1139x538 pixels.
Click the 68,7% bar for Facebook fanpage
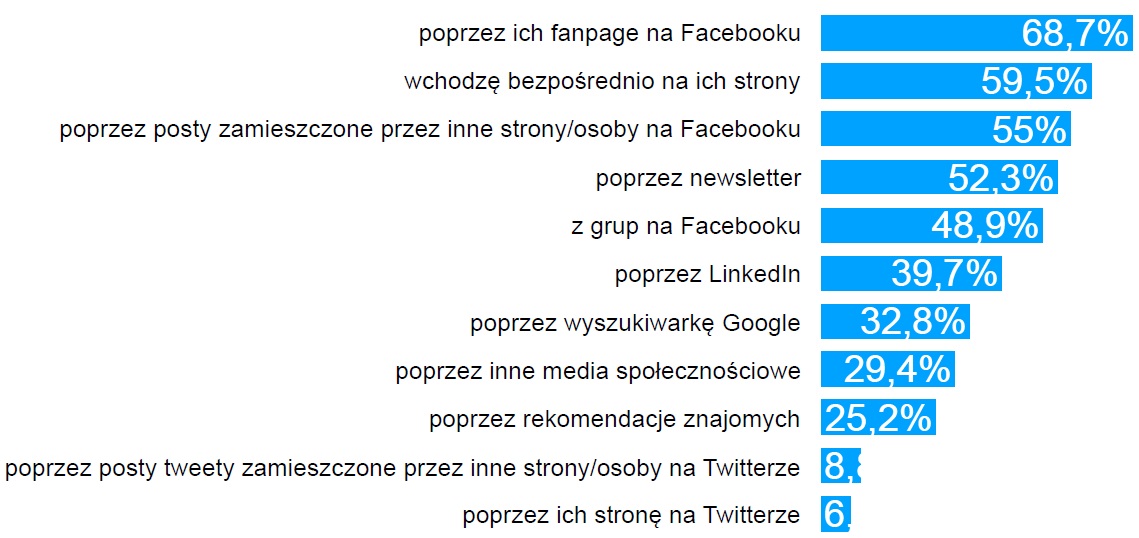(976, 33)
